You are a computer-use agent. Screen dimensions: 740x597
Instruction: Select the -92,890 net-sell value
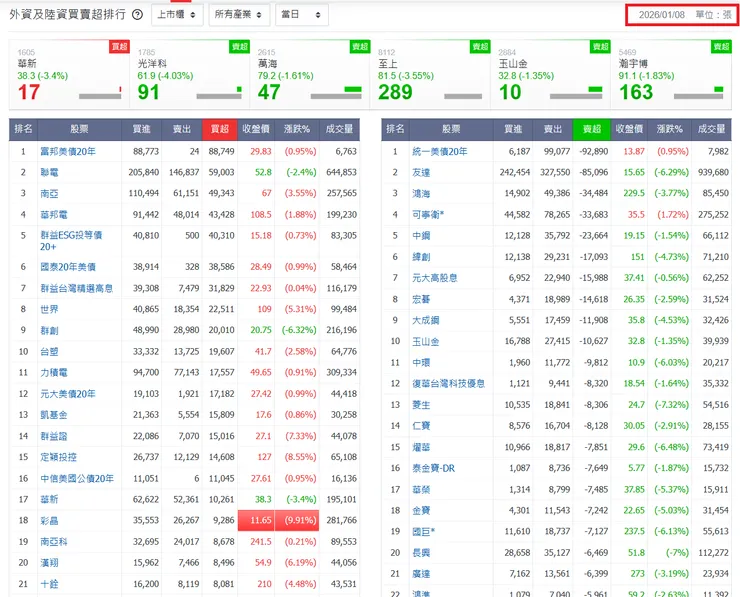(594, 151)
